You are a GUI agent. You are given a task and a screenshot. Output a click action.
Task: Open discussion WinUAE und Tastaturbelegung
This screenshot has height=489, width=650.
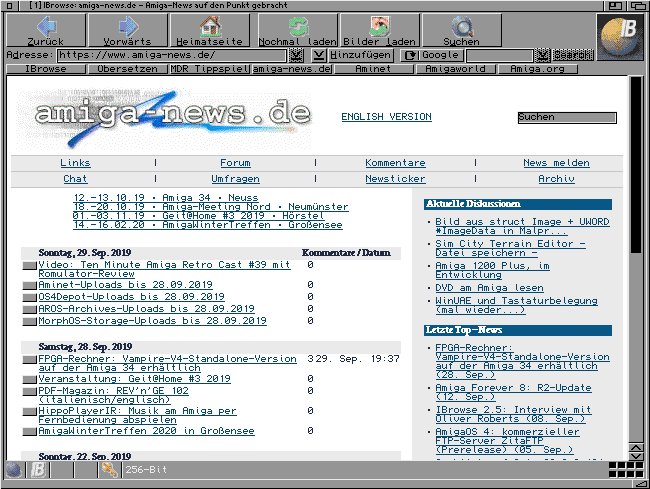pyautogui.click(x=516, y=305)
